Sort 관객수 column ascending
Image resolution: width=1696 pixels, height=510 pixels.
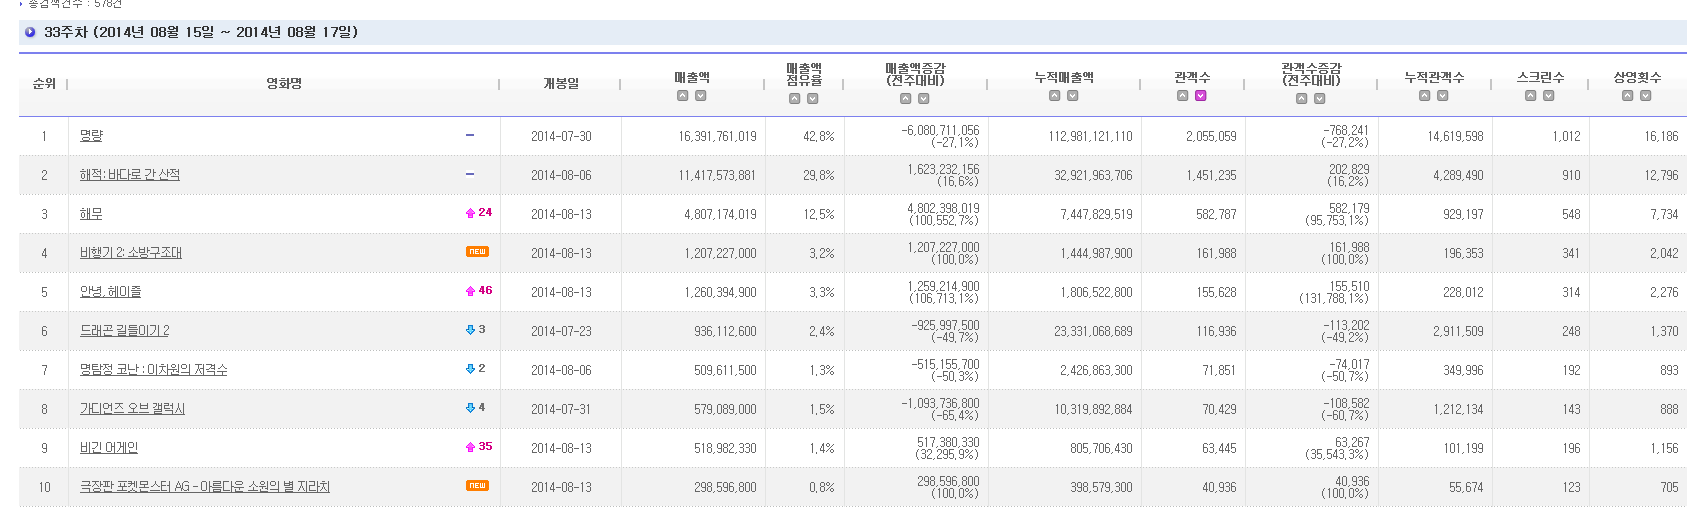1183,96
